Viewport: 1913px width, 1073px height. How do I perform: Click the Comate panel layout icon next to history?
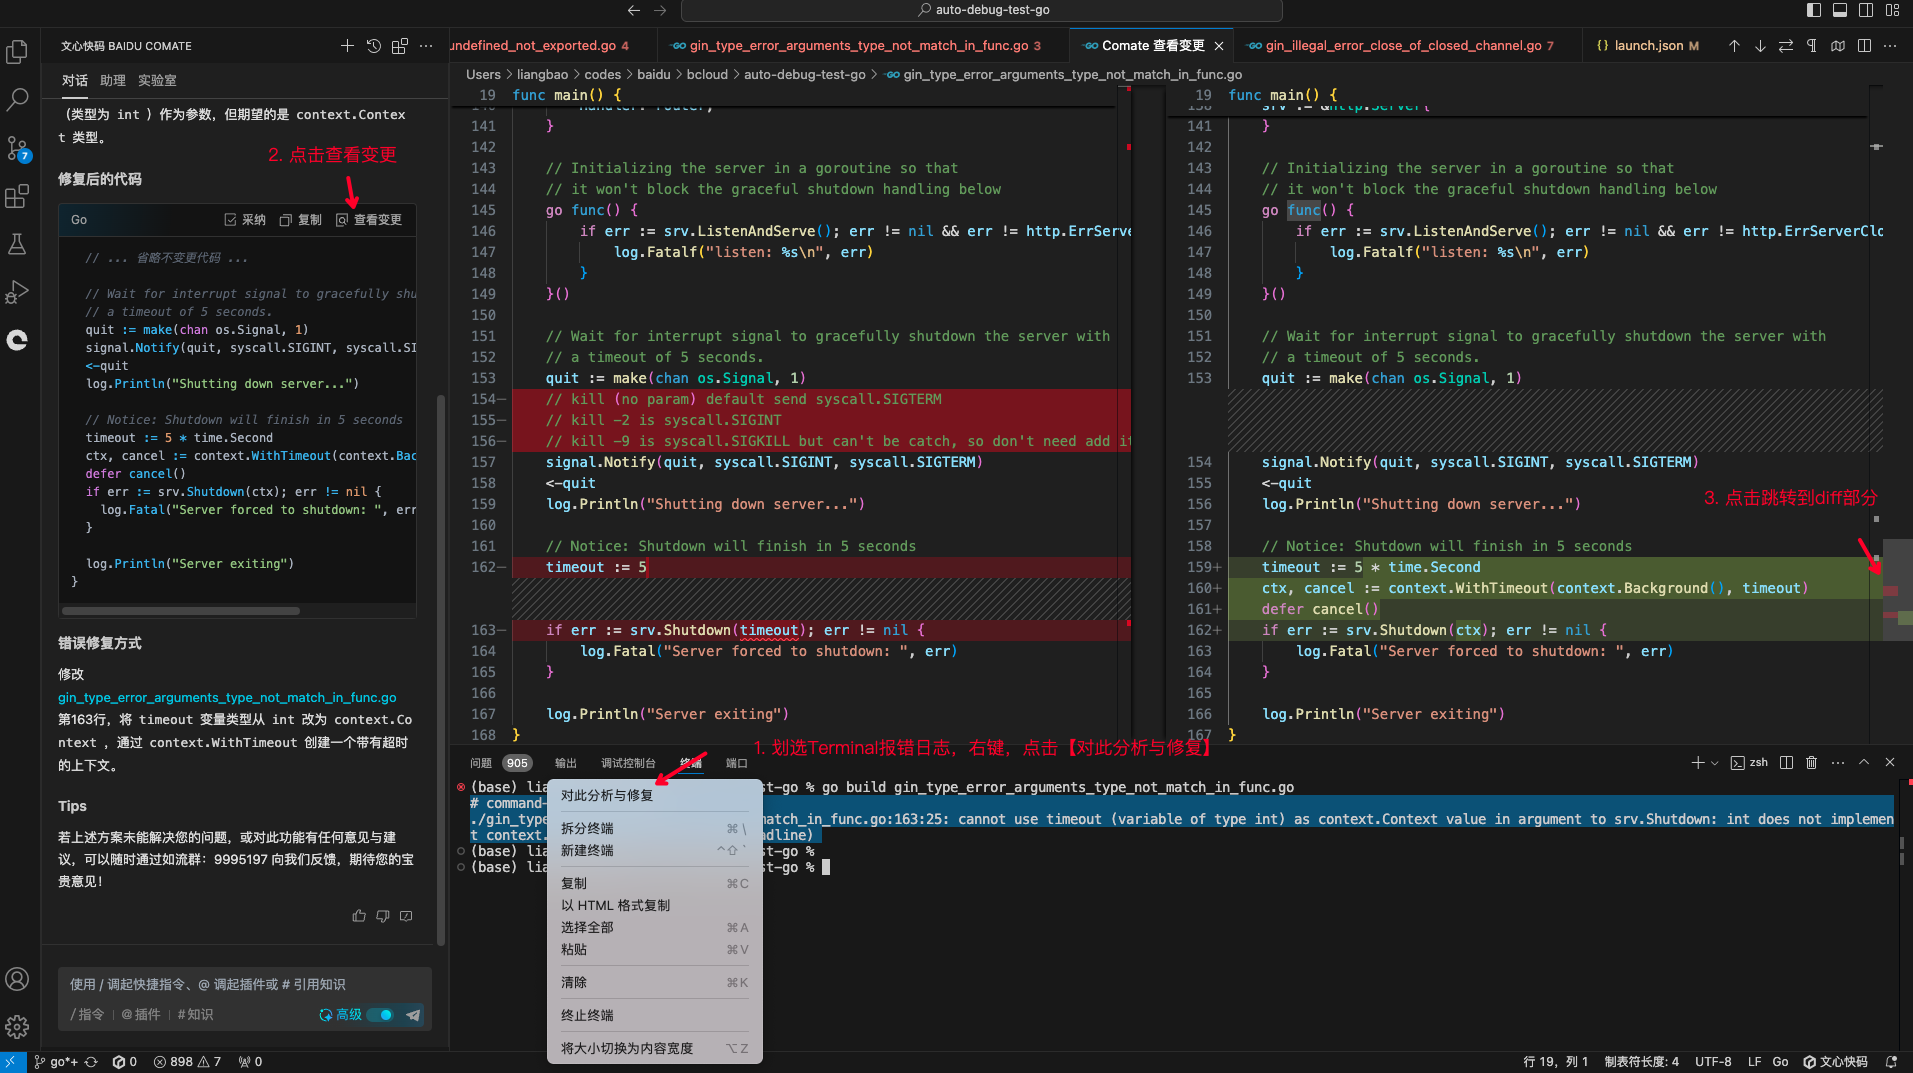click(400, 46)
